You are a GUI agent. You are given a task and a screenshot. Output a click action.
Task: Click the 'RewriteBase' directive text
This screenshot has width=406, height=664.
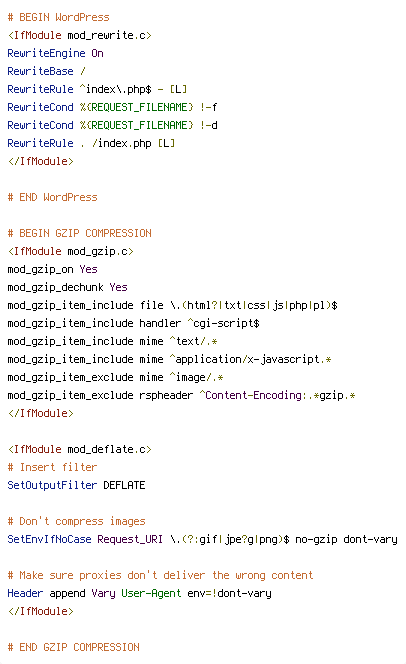[40, 71]
